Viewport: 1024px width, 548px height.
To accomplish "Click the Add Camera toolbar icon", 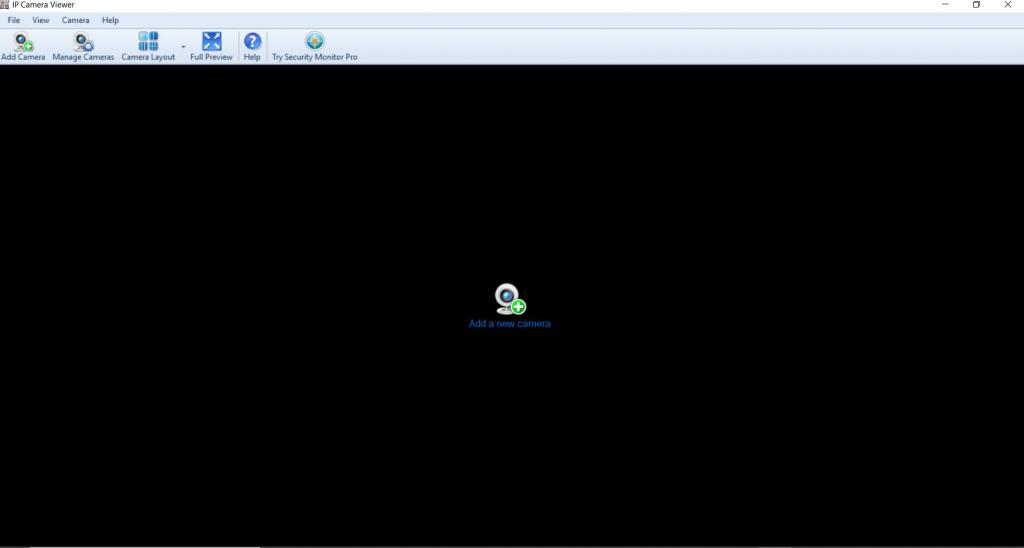I will [x=23, y=42].
